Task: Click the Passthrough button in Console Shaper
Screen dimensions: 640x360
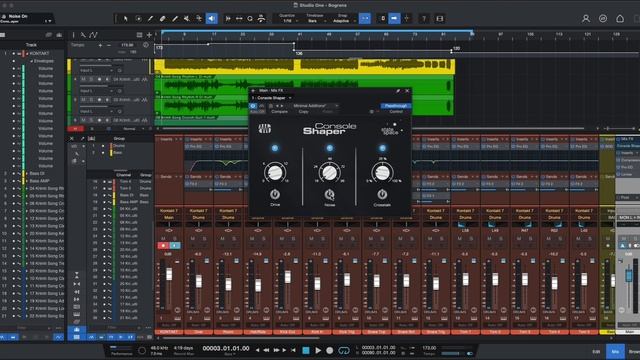Action: 396,106
